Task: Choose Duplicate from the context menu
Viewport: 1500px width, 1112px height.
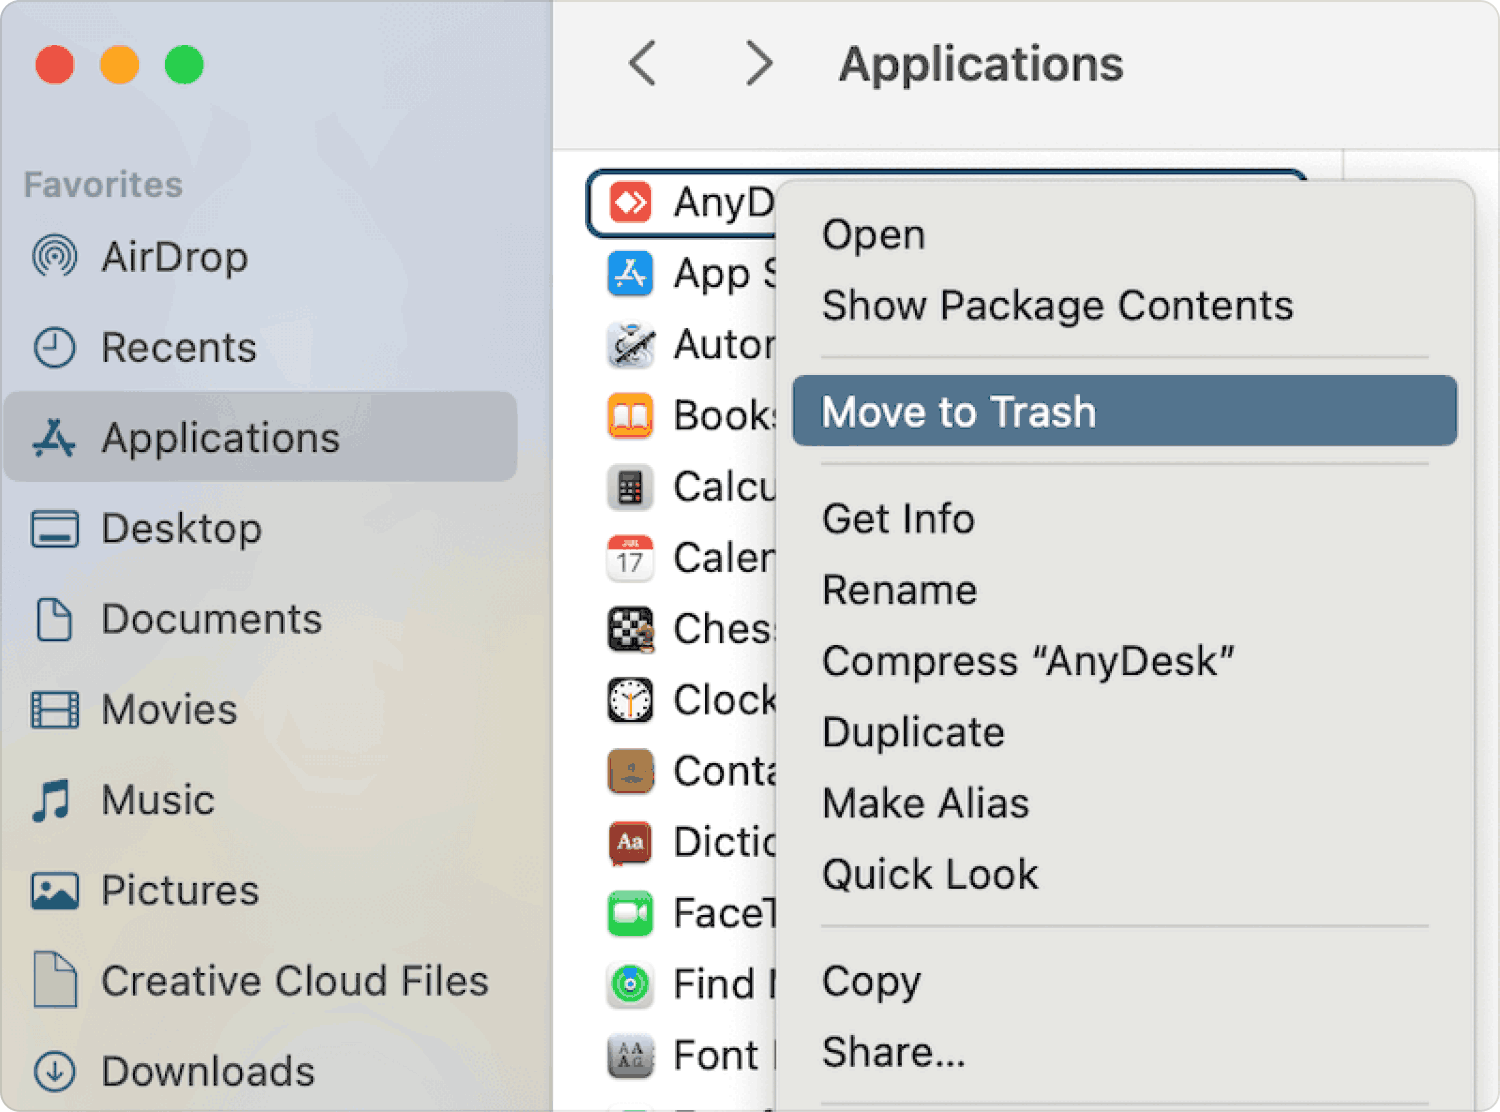Action: click(1124, 732)
